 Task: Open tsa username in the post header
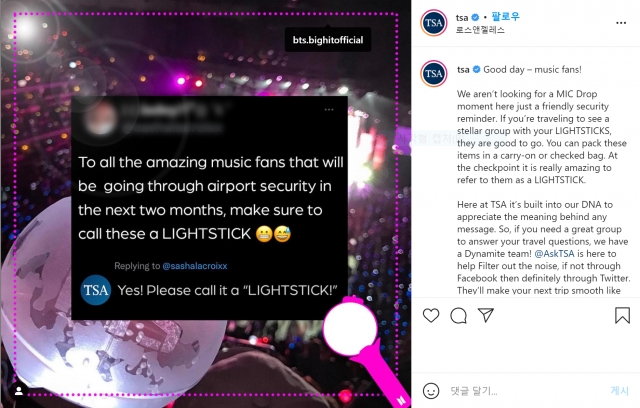pos(462,18)
